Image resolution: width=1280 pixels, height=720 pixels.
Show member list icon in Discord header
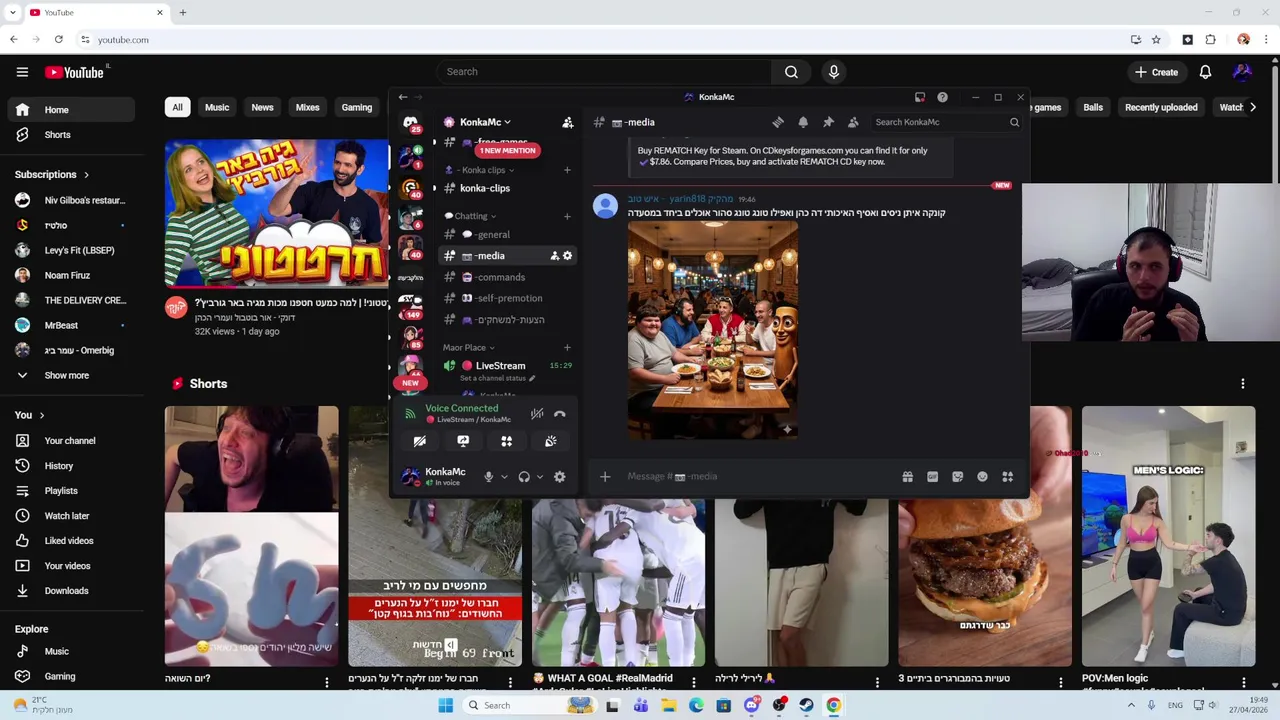click(853, 122)
